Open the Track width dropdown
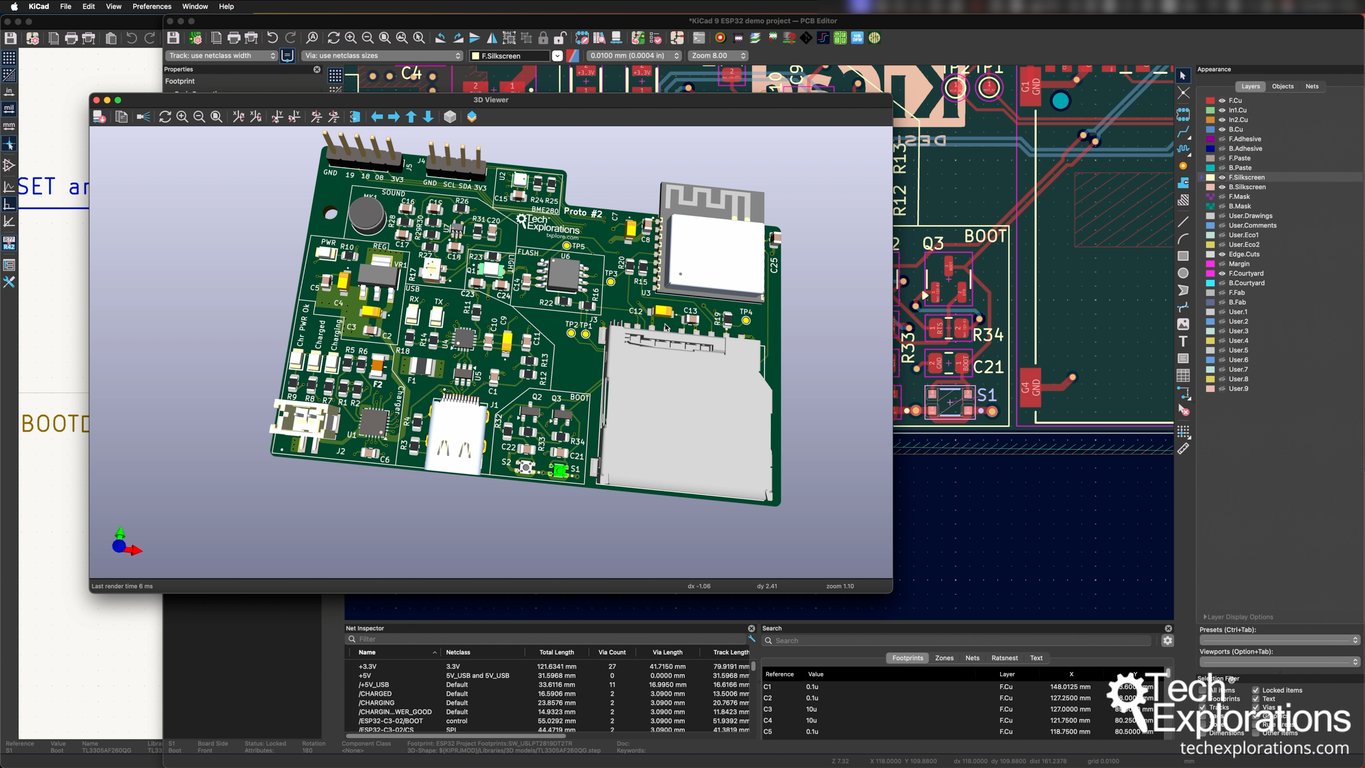This screenshot has height=768, width=1365. pyautogui.click(x=221, y=56)
